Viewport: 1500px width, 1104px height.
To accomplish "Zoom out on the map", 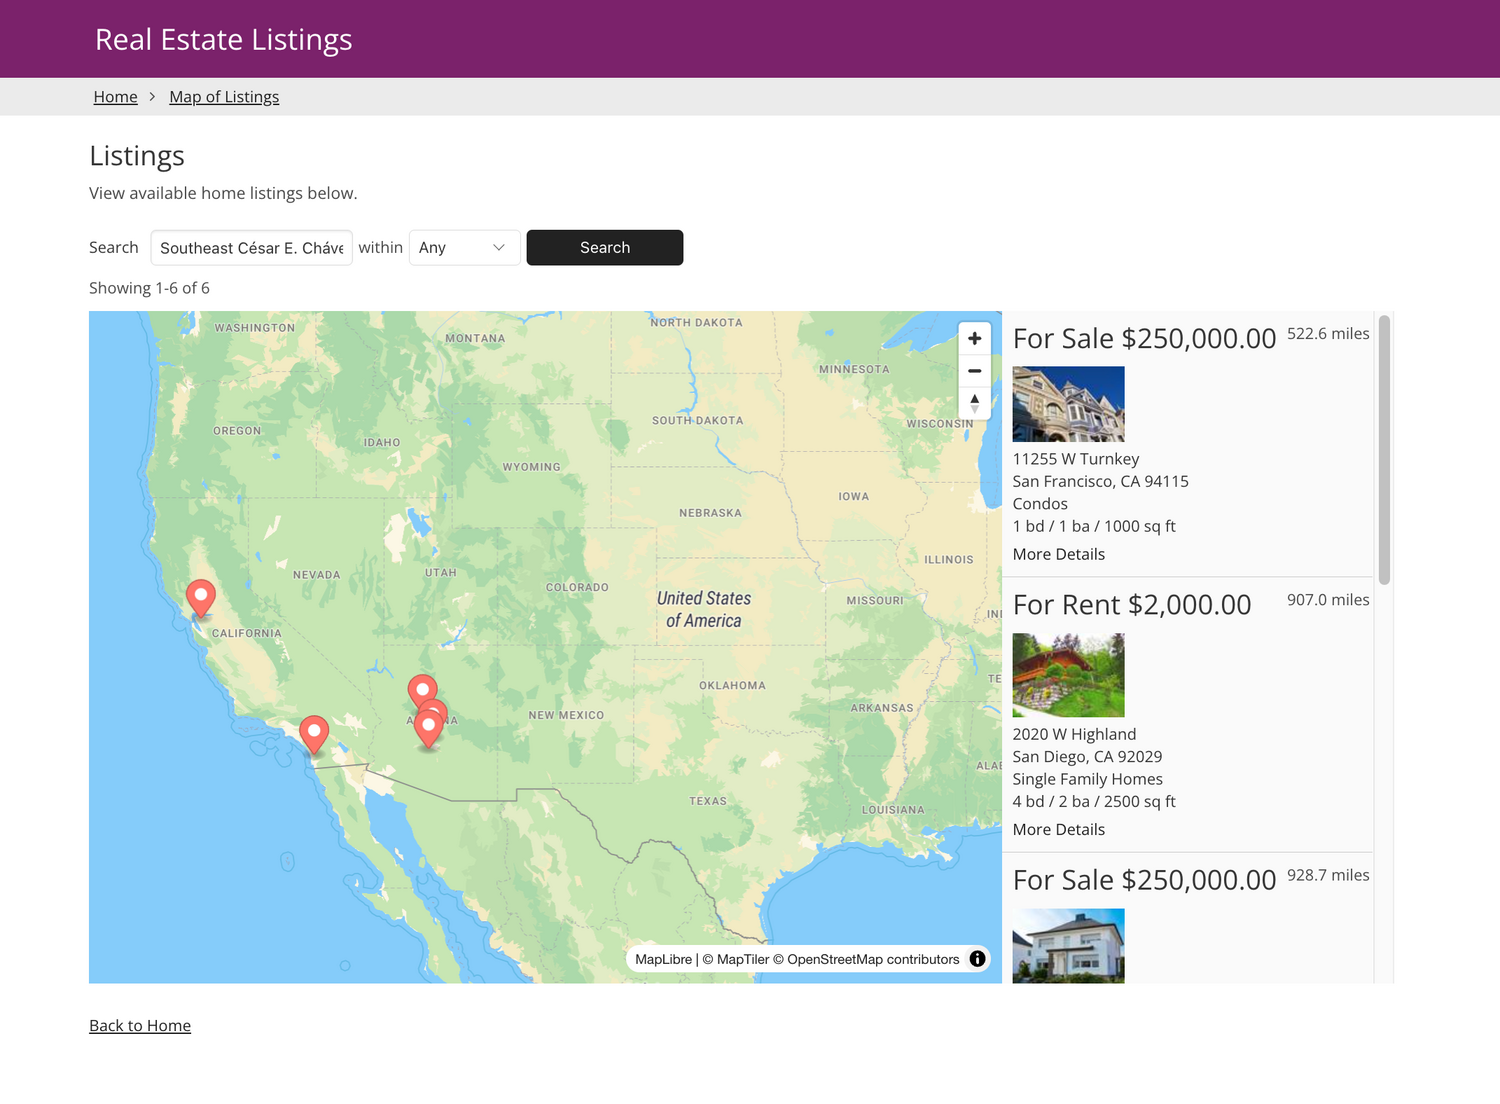I will [x=974, y=370].
